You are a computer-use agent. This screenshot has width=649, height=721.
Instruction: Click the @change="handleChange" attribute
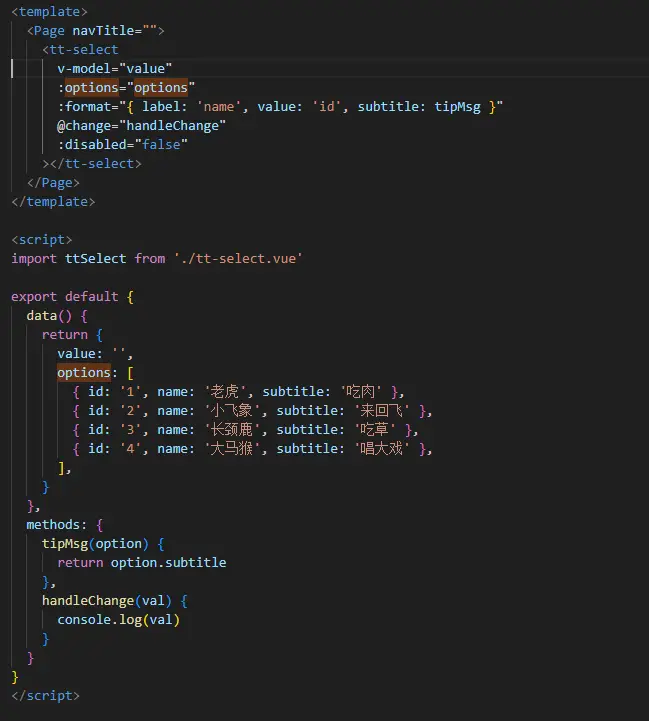(x=142, y=126)
